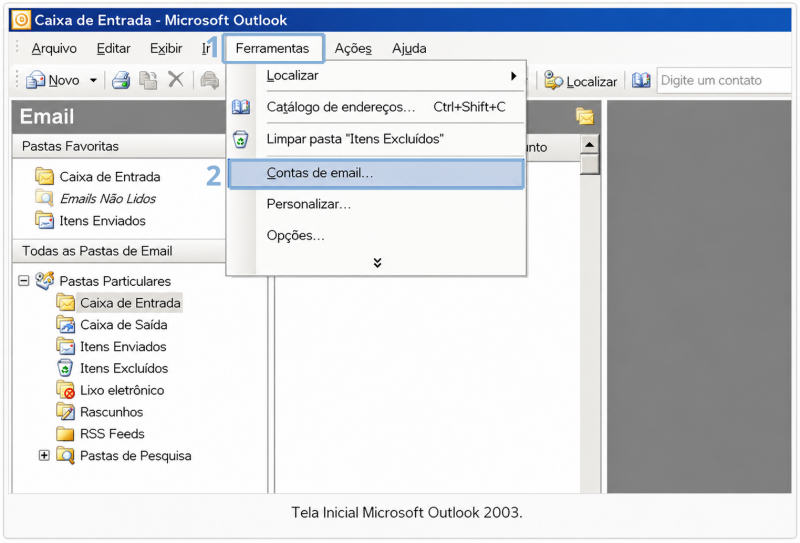Open the Ferramentas menu
Screen dimensions: 800x543
coord(272,48)
